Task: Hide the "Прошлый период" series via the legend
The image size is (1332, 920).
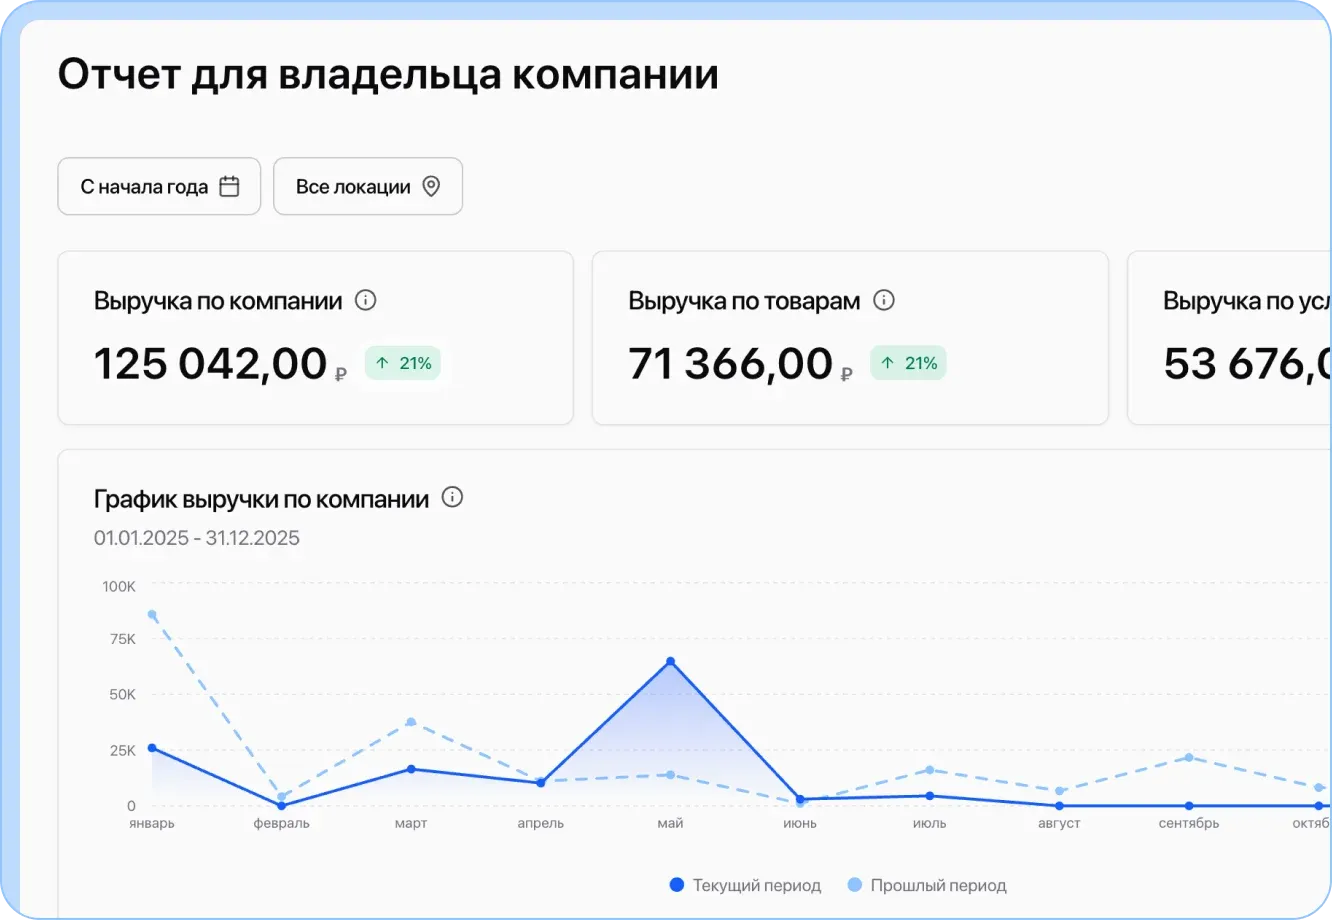Action: (x=938, y=885)
